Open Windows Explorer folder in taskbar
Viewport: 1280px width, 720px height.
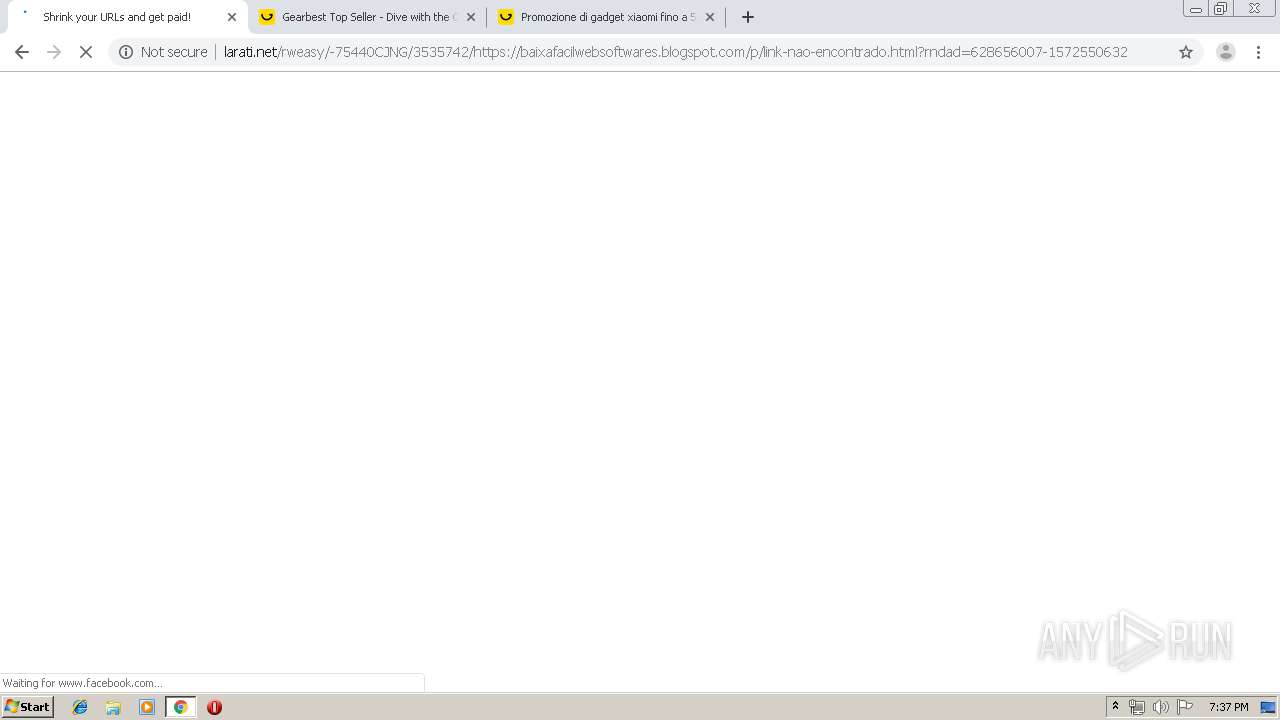pyautogui.click(x=113, y=707)
